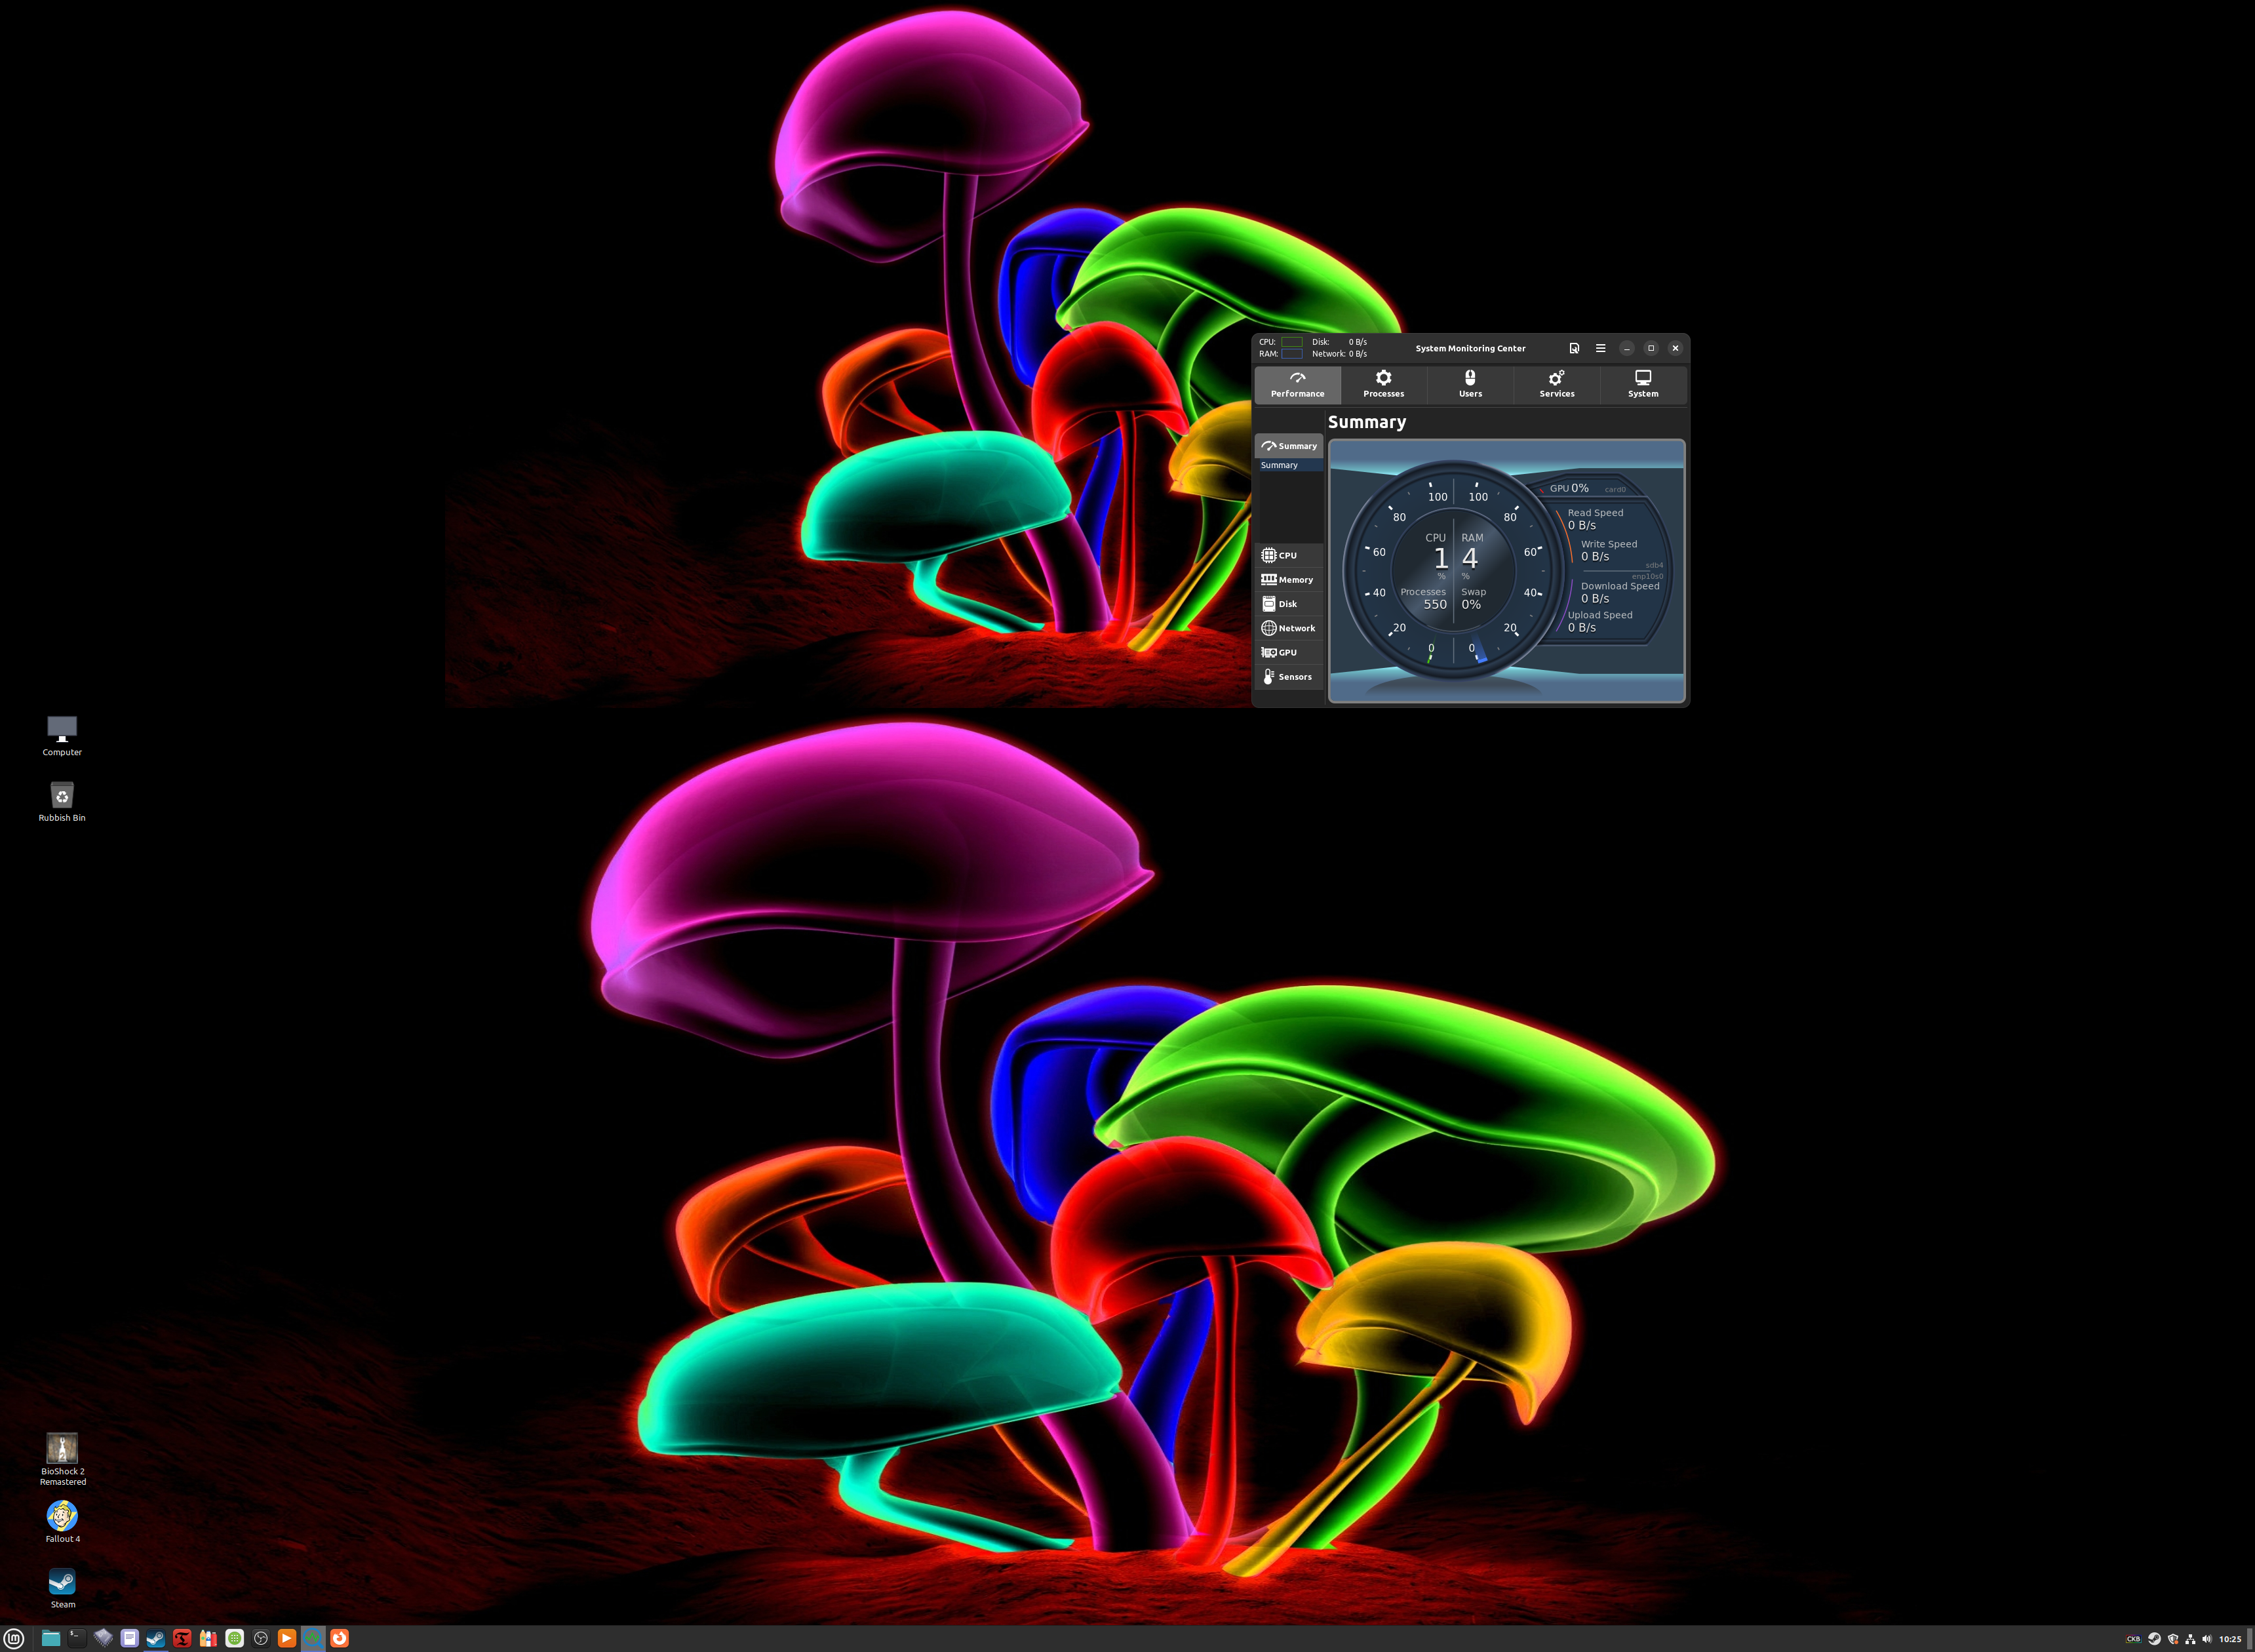The width and height of the screenshot is (2255, 1652).
Task: Click System Monitoring Center taskbar item
Action: [313, 1638]
